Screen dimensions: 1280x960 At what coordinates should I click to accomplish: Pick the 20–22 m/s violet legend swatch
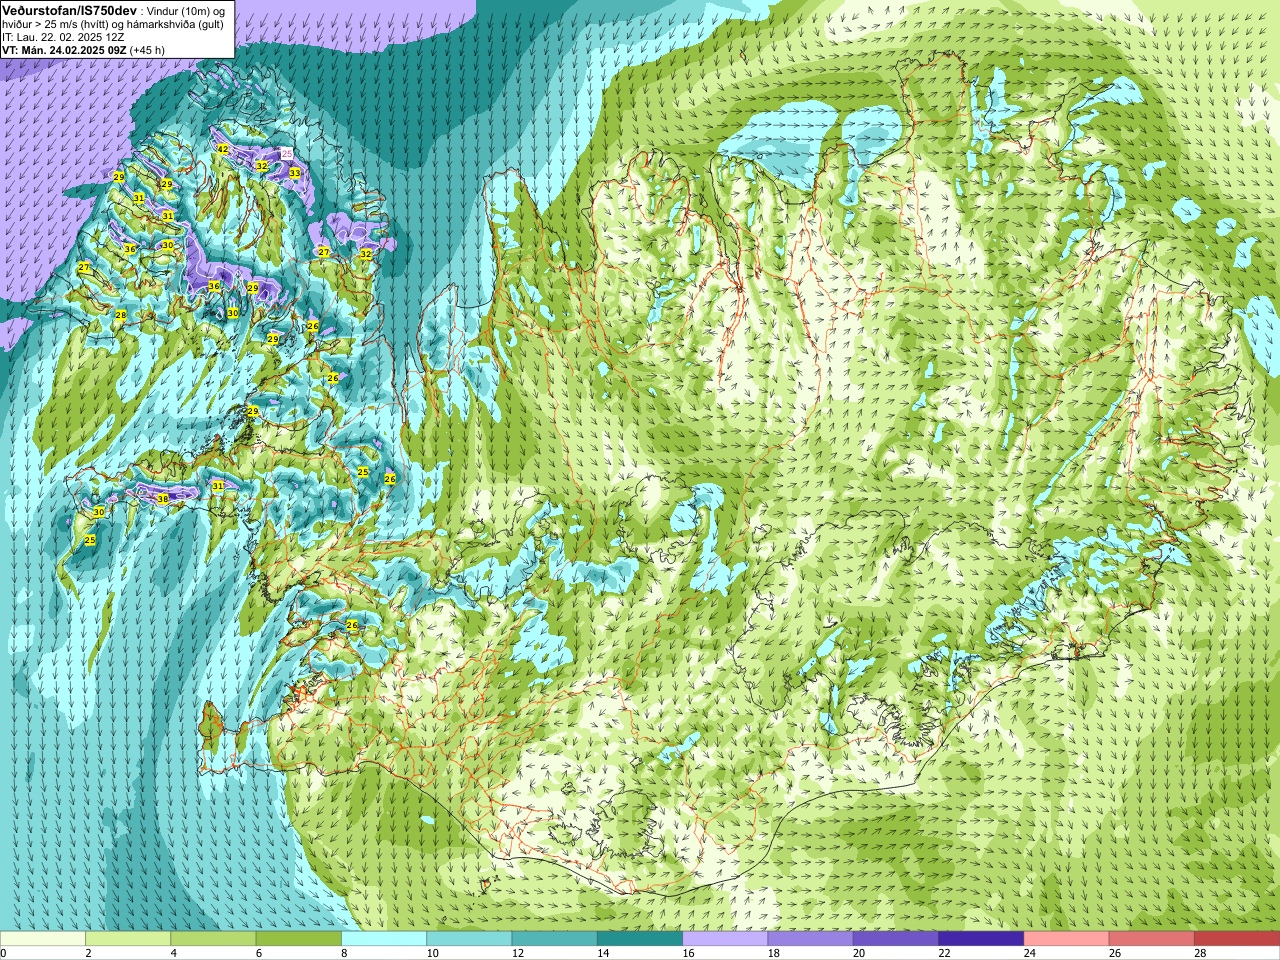tap(896, 939)
